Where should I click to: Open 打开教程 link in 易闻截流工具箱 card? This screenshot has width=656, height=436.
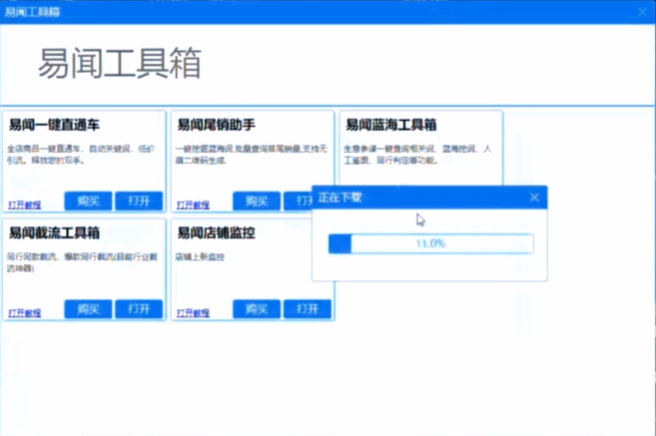coord(25,313)
